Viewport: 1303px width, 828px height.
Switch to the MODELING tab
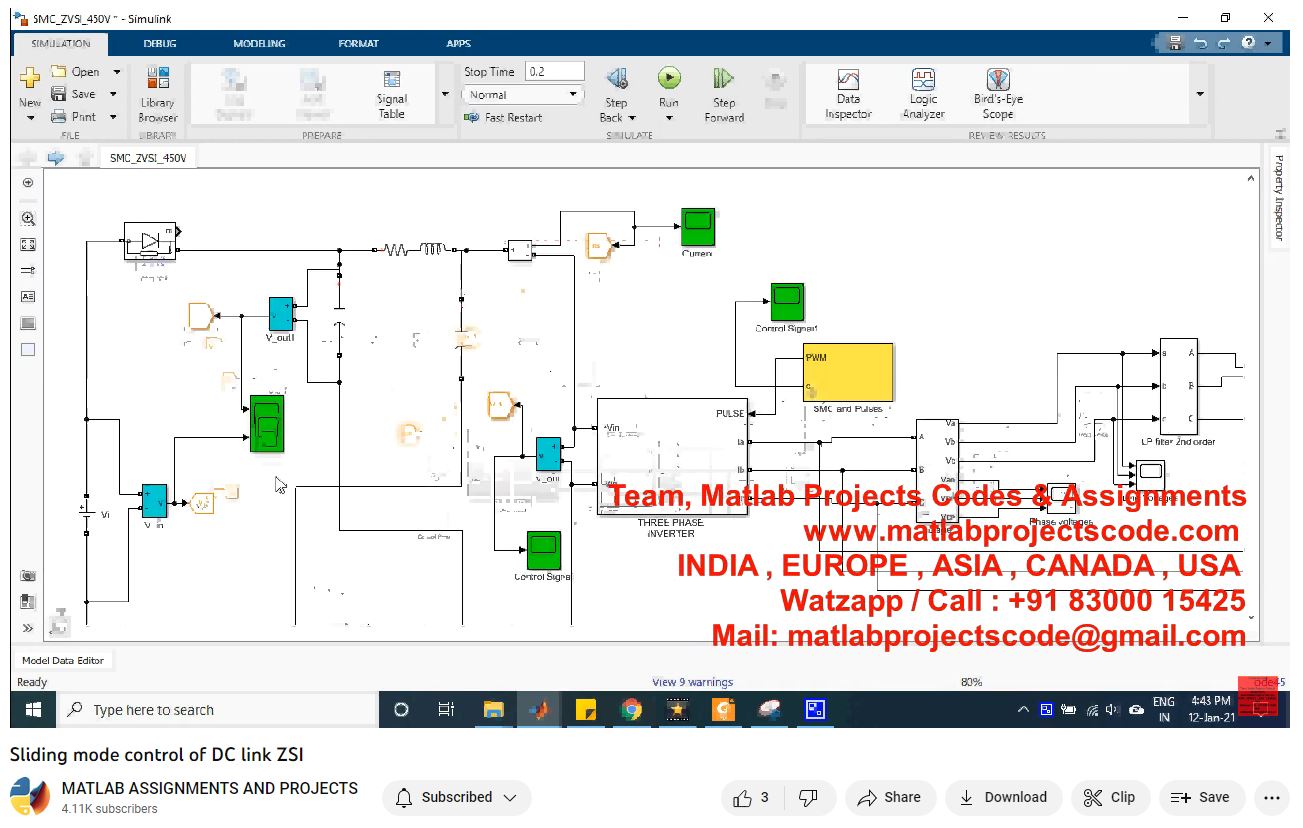(259, 44)
